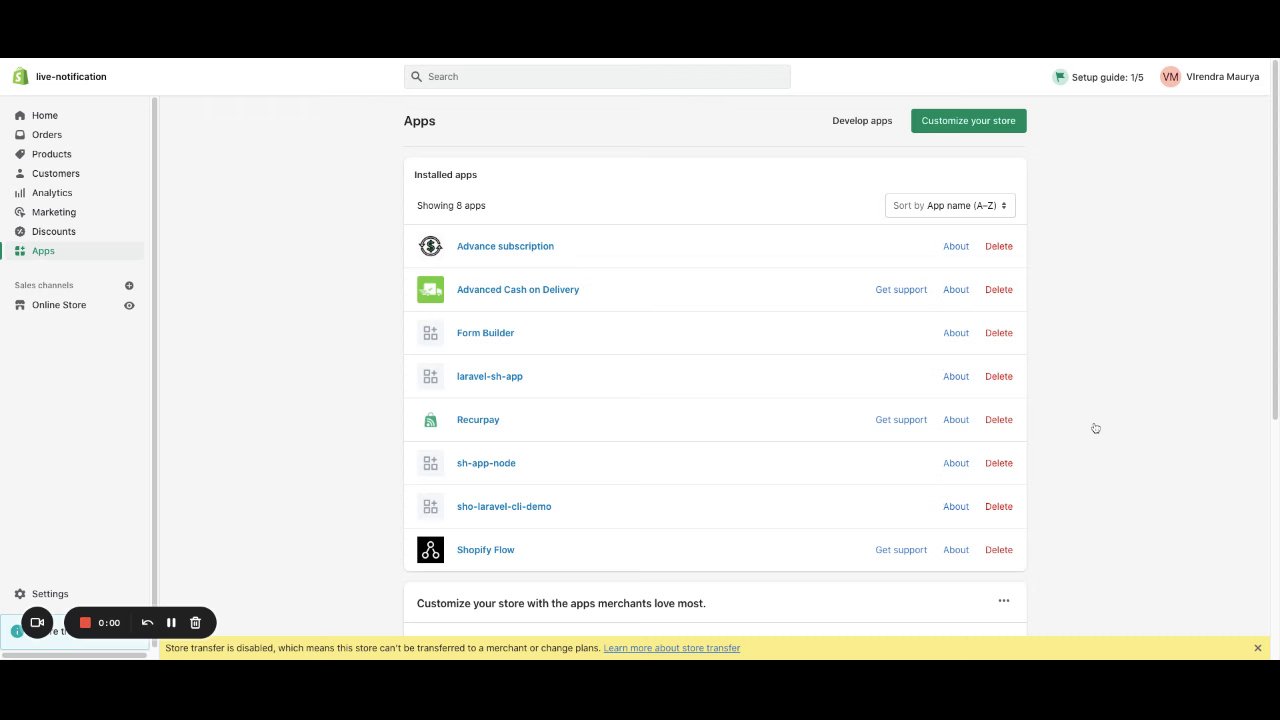Click the Advanced Cash on Delivery icon
The width and height of the screenshot is (1280, 720).
430,290
